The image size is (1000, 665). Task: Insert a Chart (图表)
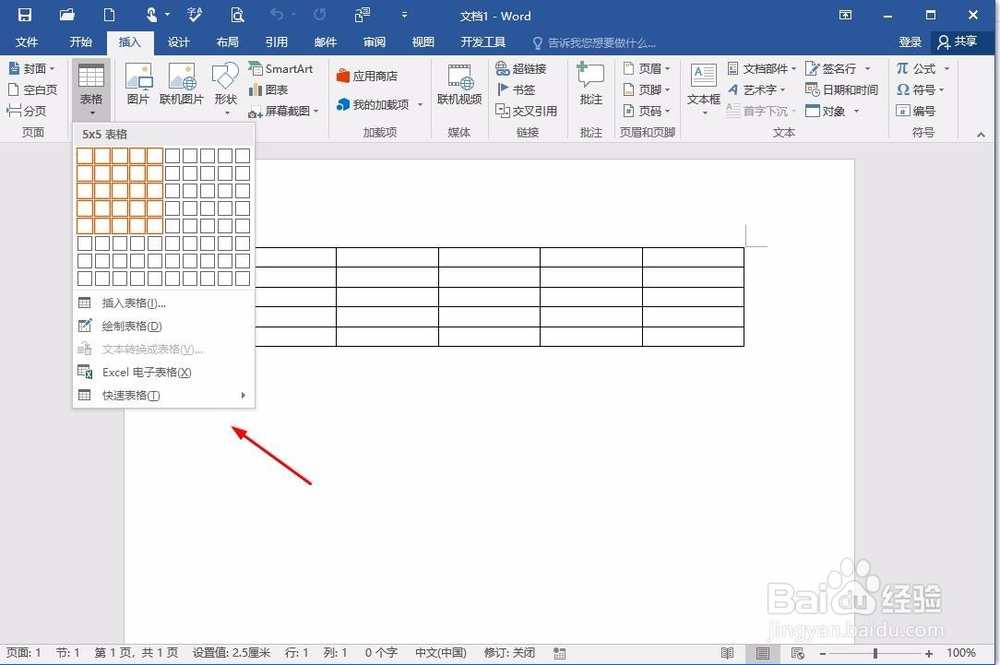tap(268, 89)
